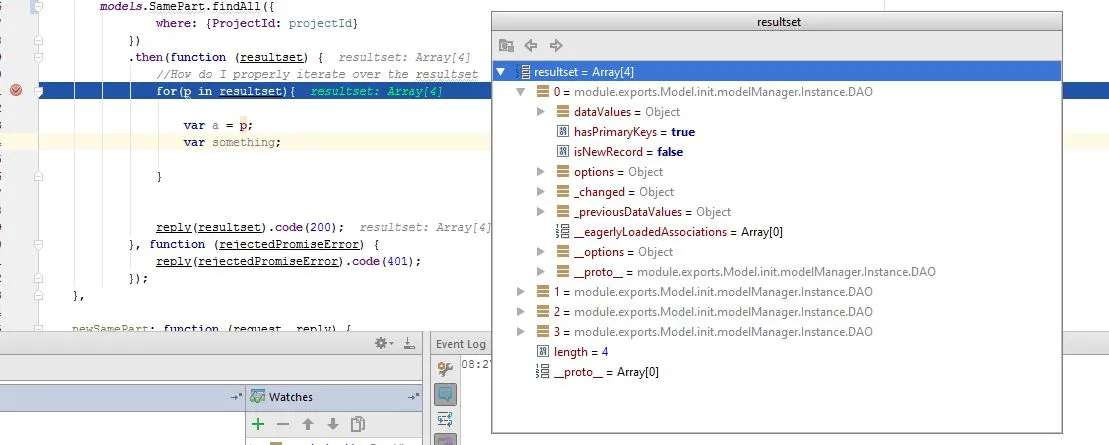Open the Event Log tab
The image size is (1109, 445).
click(x=460, y=344)
